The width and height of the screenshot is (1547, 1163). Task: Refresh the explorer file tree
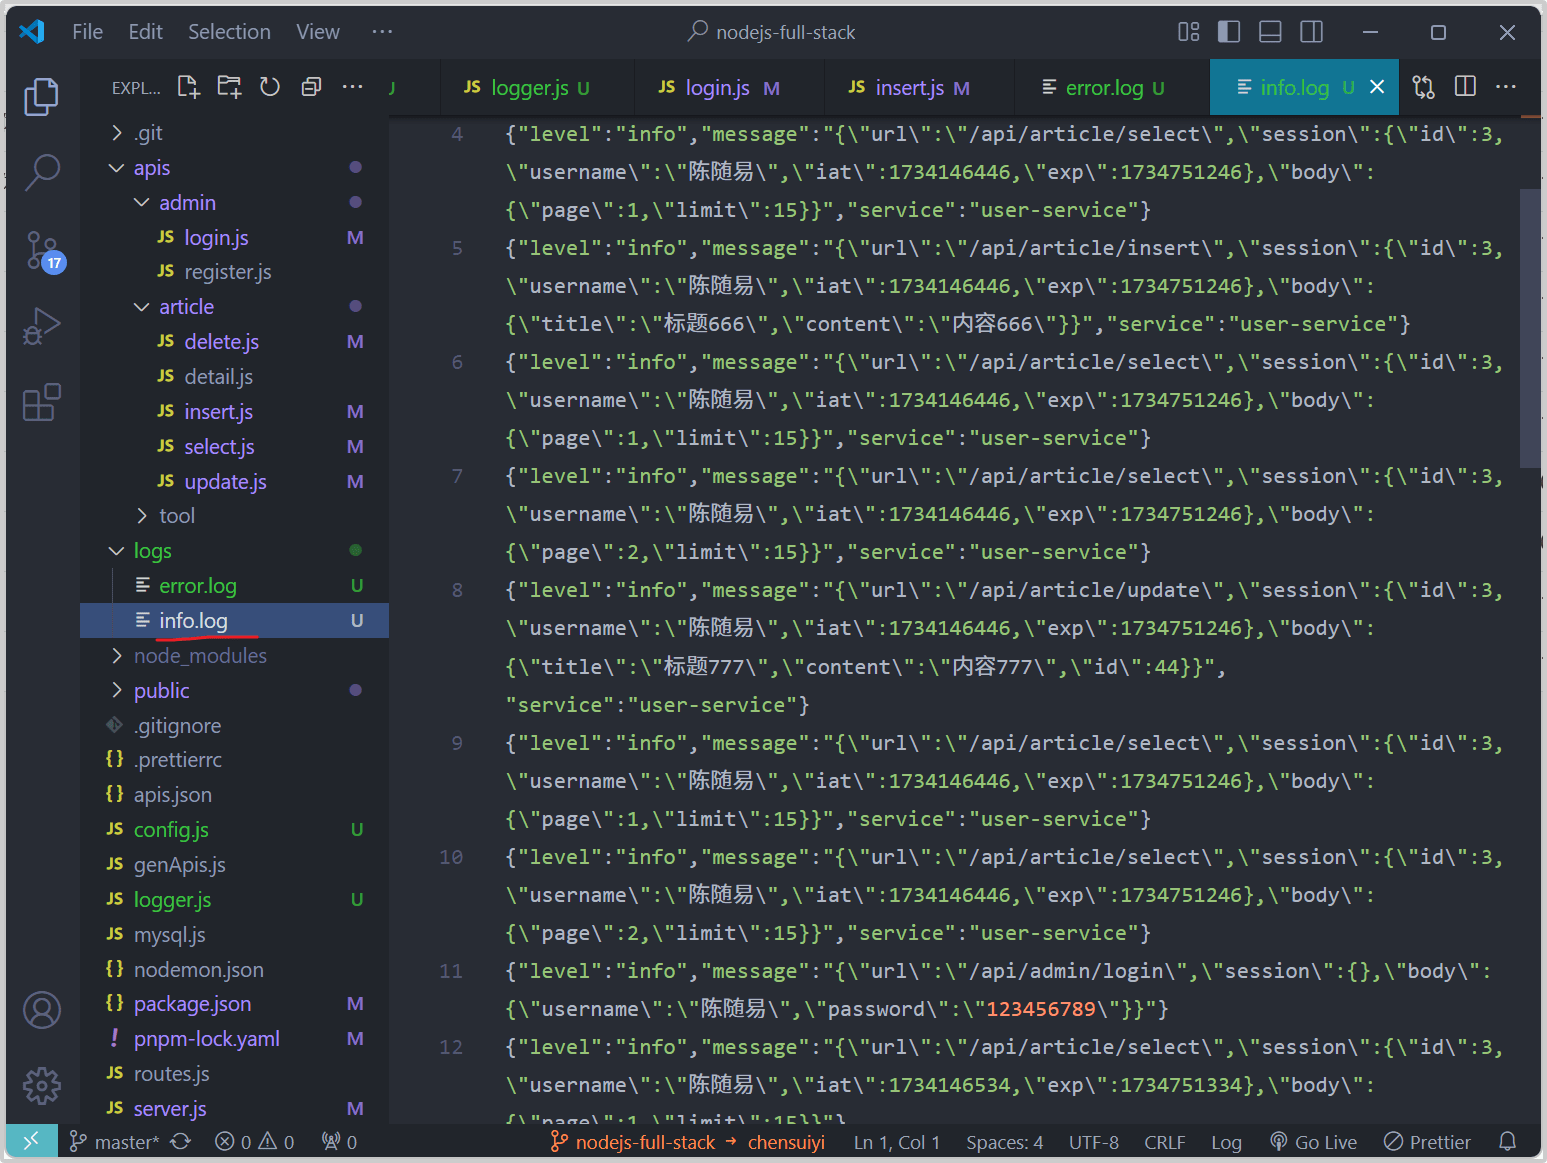[x=270, y=87]
